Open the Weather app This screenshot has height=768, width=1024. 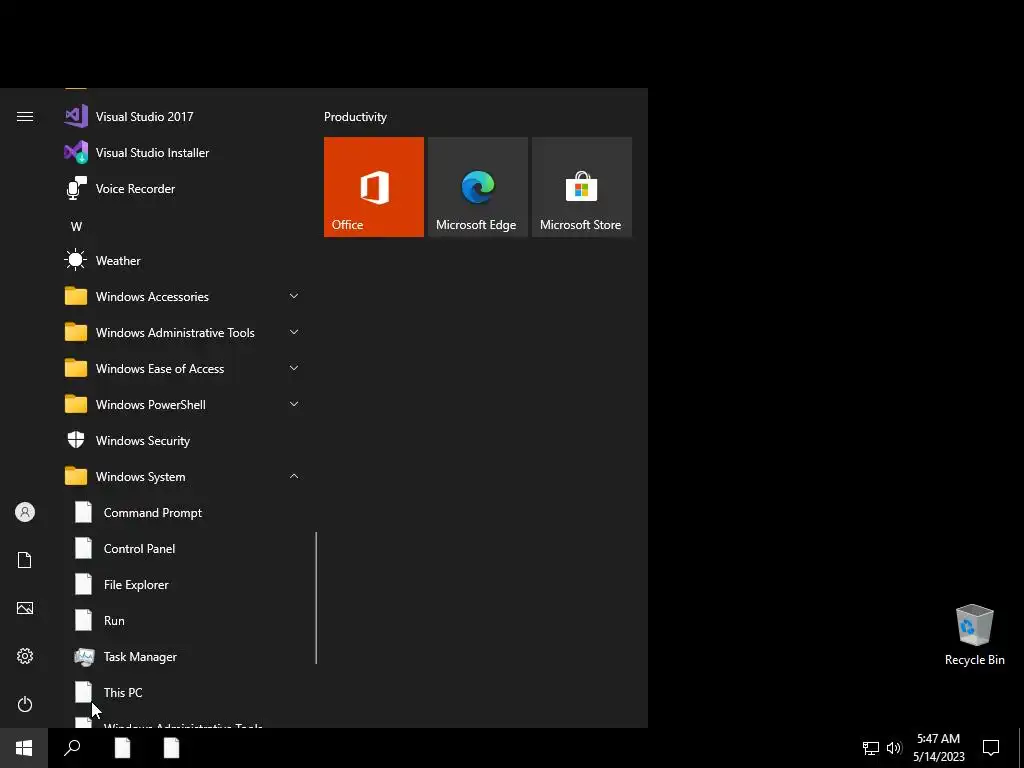181,261
